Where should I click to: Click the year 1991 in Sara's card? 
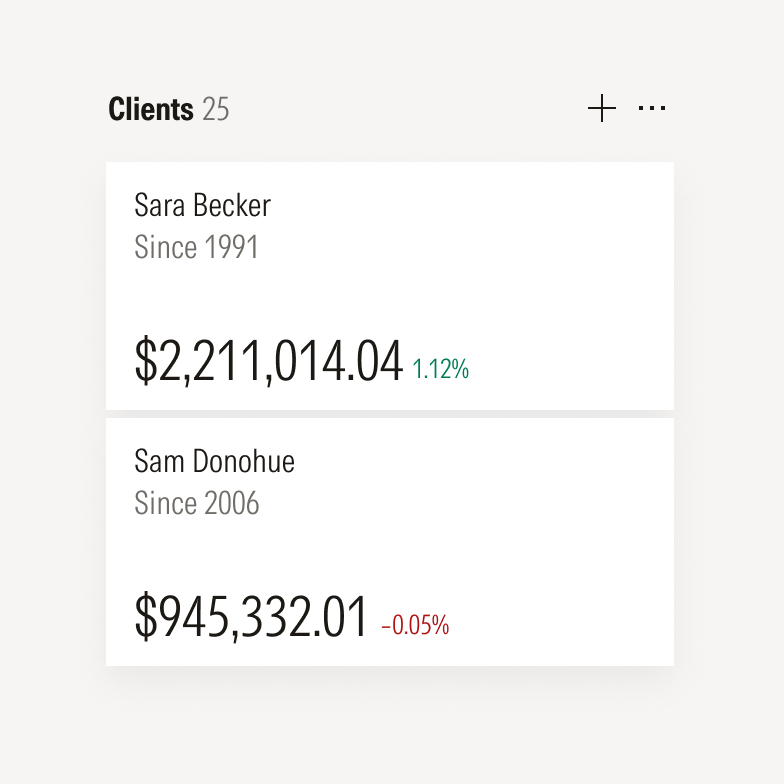click(x=231, y=247)
